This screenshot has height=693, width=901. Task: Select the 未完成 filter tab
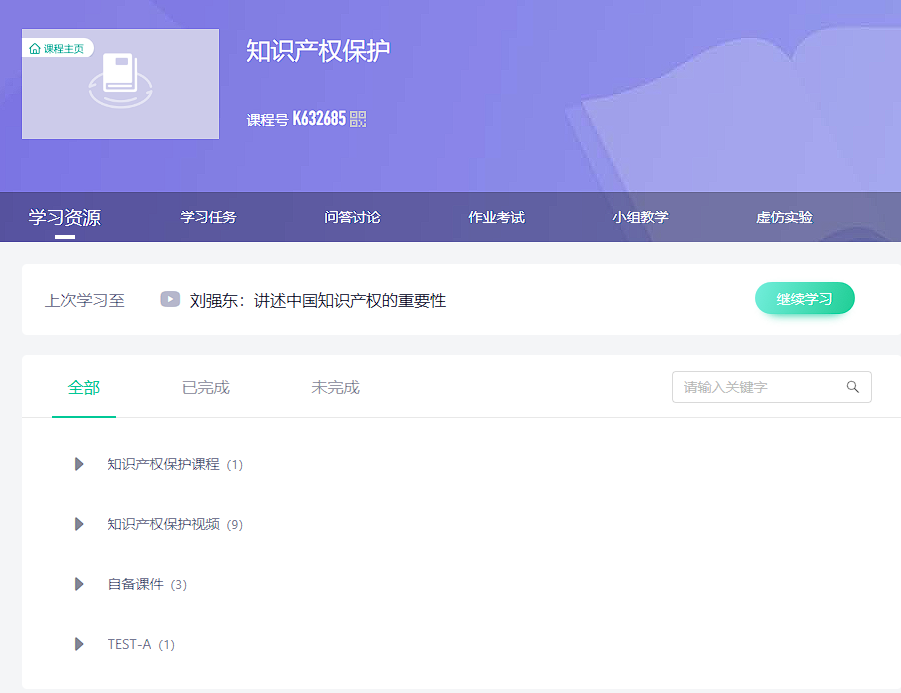[336, 388]
